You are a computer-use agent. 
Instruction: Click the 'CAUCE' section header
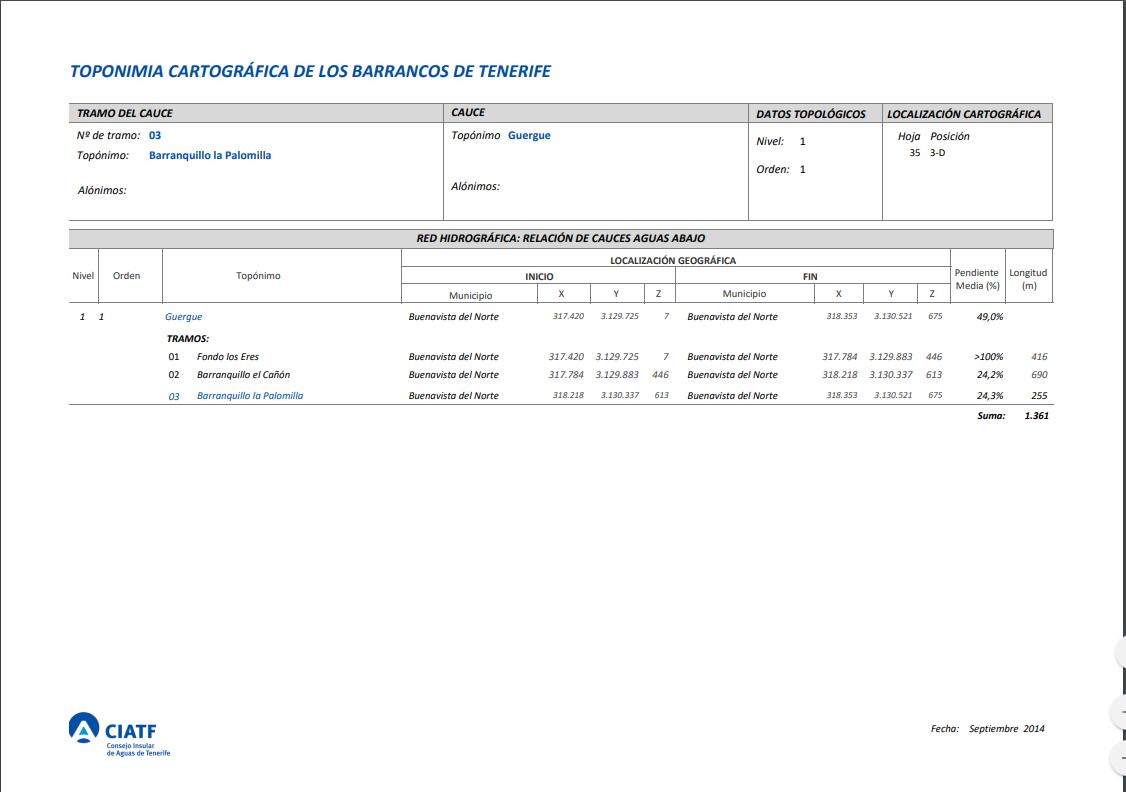(468, 113)
